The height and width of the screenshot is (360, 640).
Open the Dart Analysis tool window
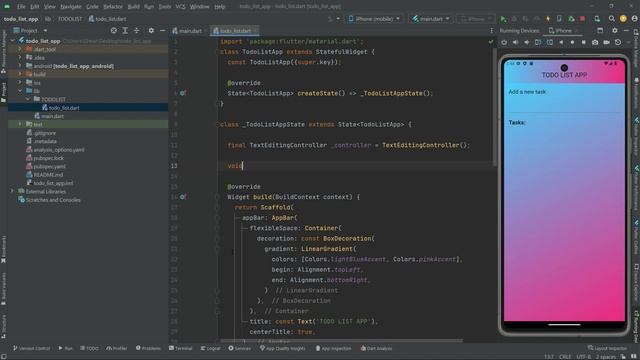click(376, 348)
